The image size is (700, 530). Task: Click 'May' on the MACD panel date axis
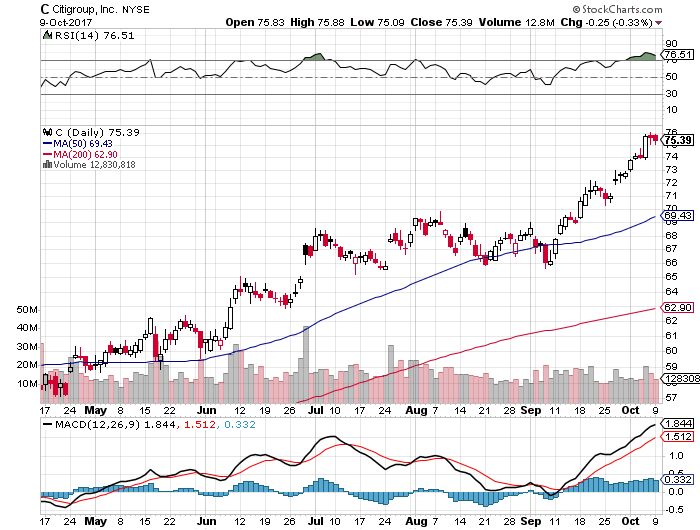(x=96, y=521)
